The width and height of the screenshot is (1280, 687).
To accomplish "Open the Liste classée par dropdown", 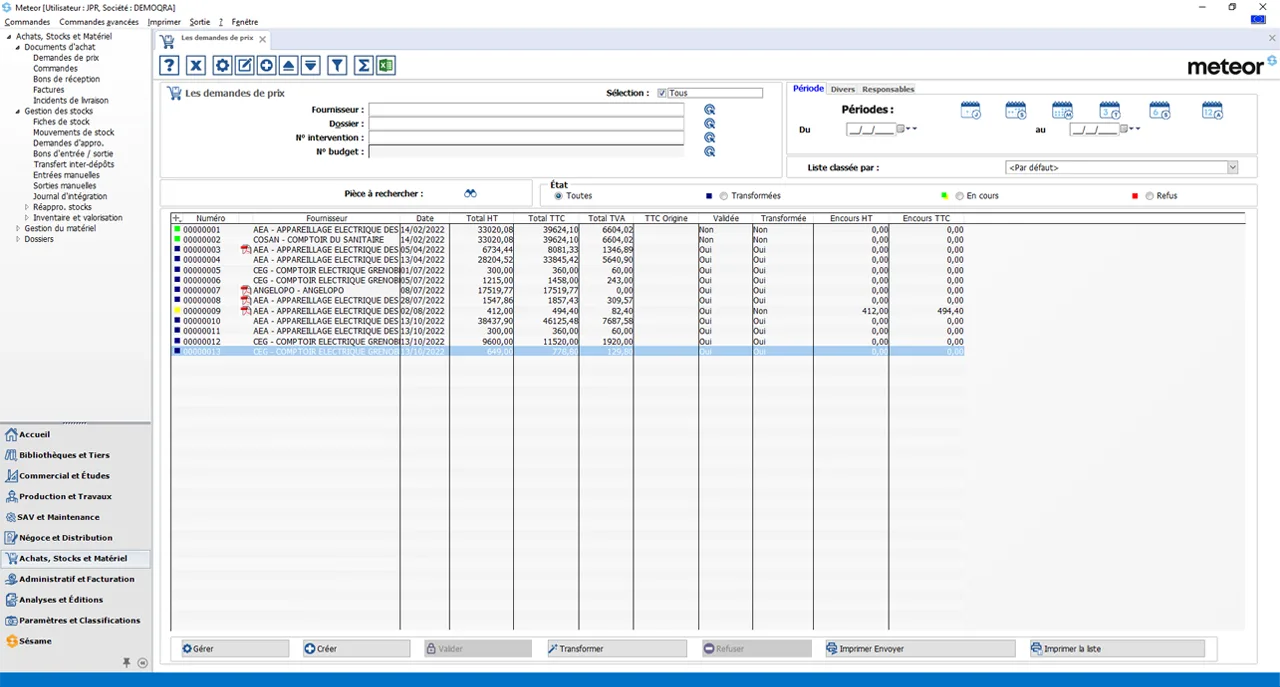I will pyautogui.click(x=1232, y=168).
